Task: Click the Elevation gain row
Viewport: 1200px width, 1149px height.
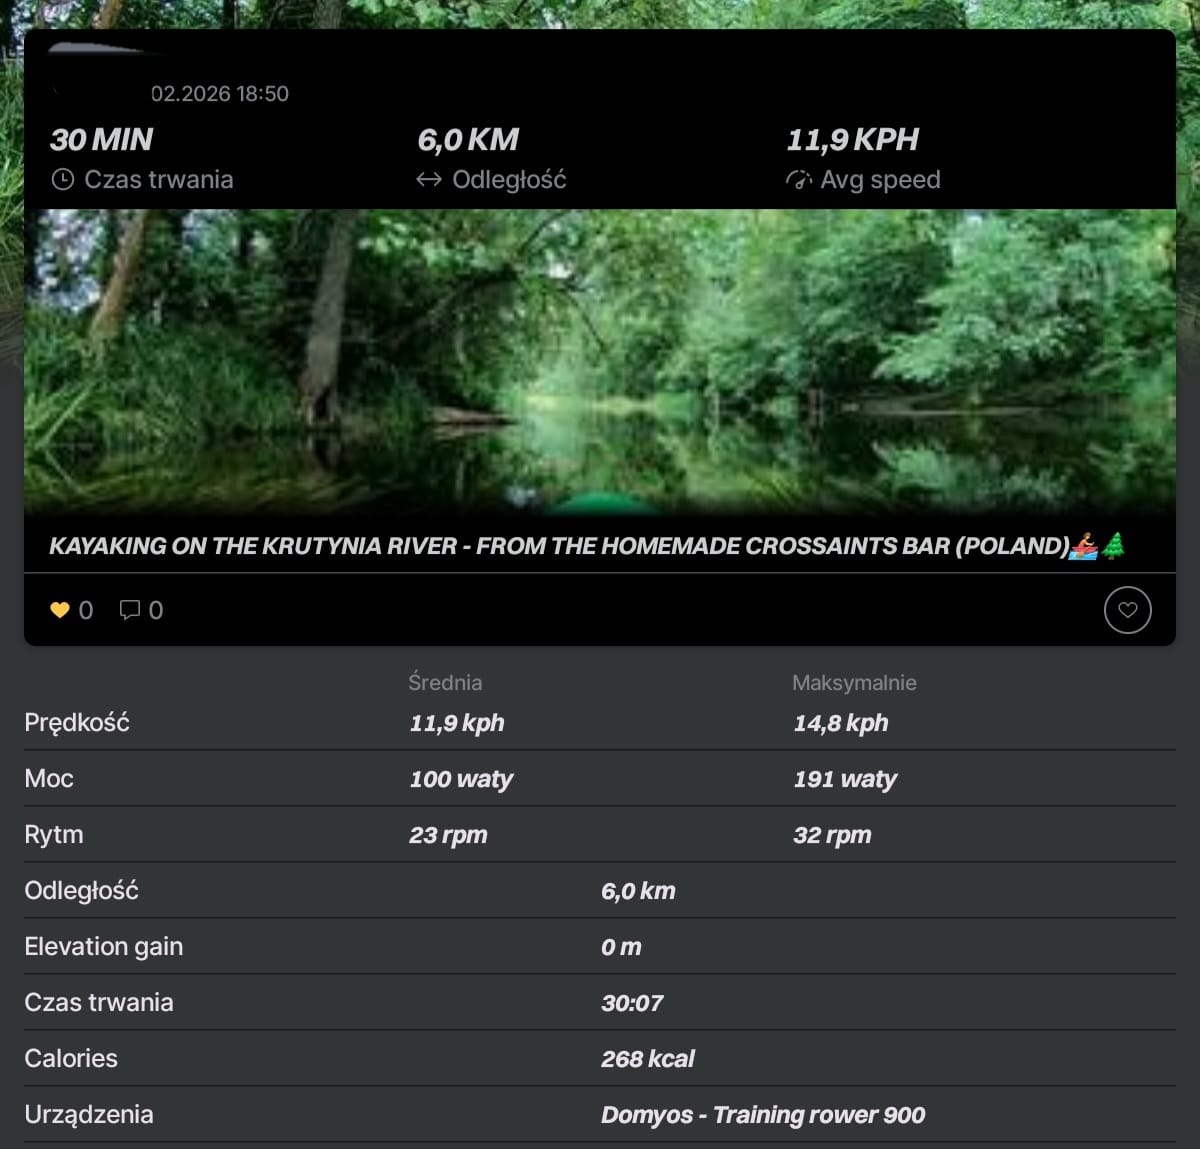Action: click(x=104, y=947)
